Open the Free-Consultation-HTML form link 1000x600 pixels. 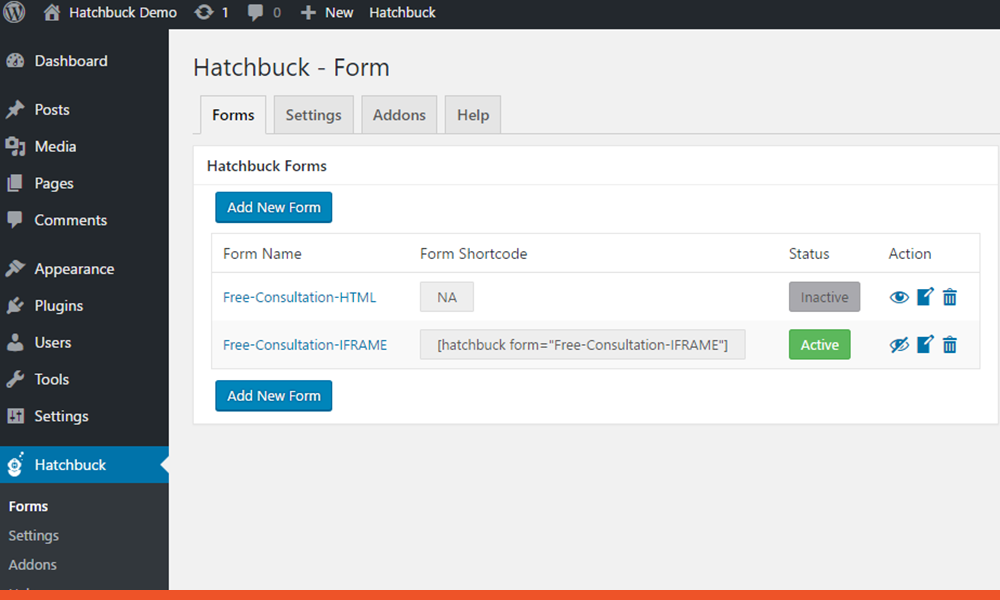point(299,297)
